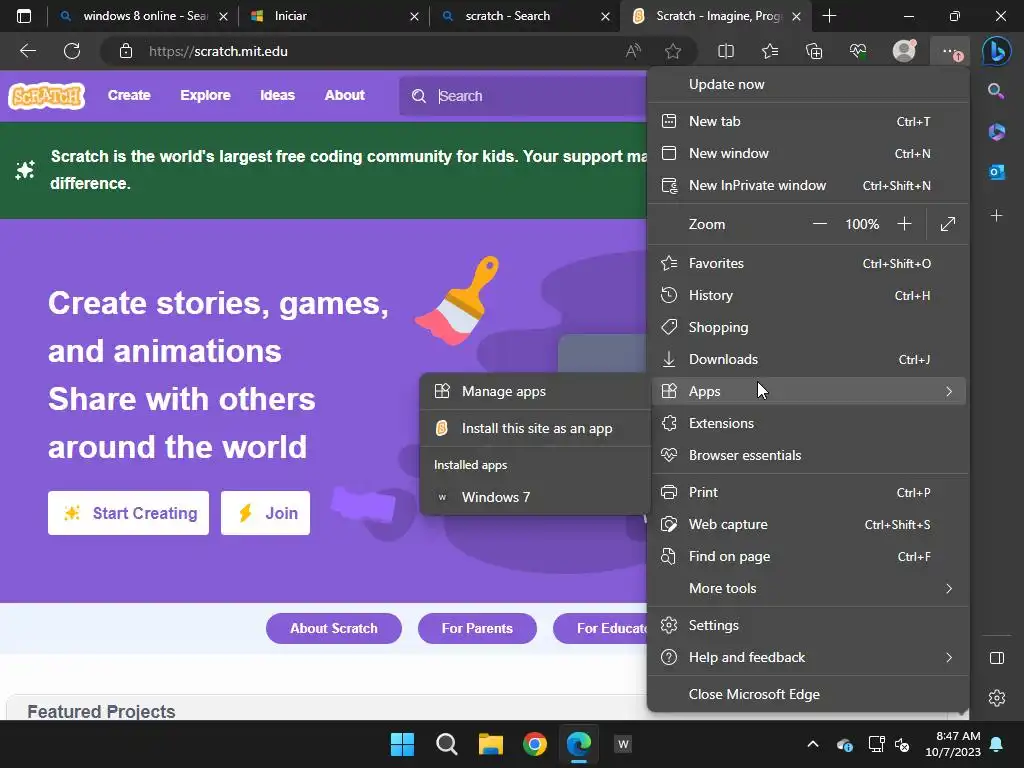1024x768 pixels.
Task: Select Shopping in the menu
Action: tap(808, 327)
